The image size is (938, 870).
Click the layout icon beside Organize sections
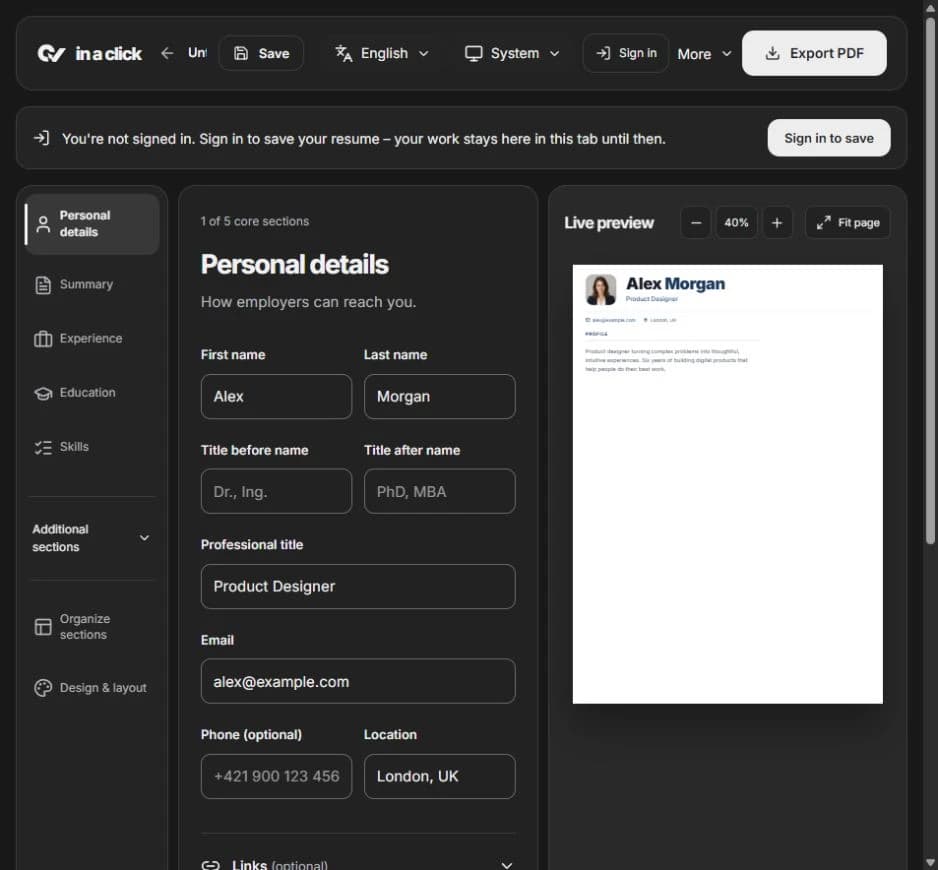43,626
